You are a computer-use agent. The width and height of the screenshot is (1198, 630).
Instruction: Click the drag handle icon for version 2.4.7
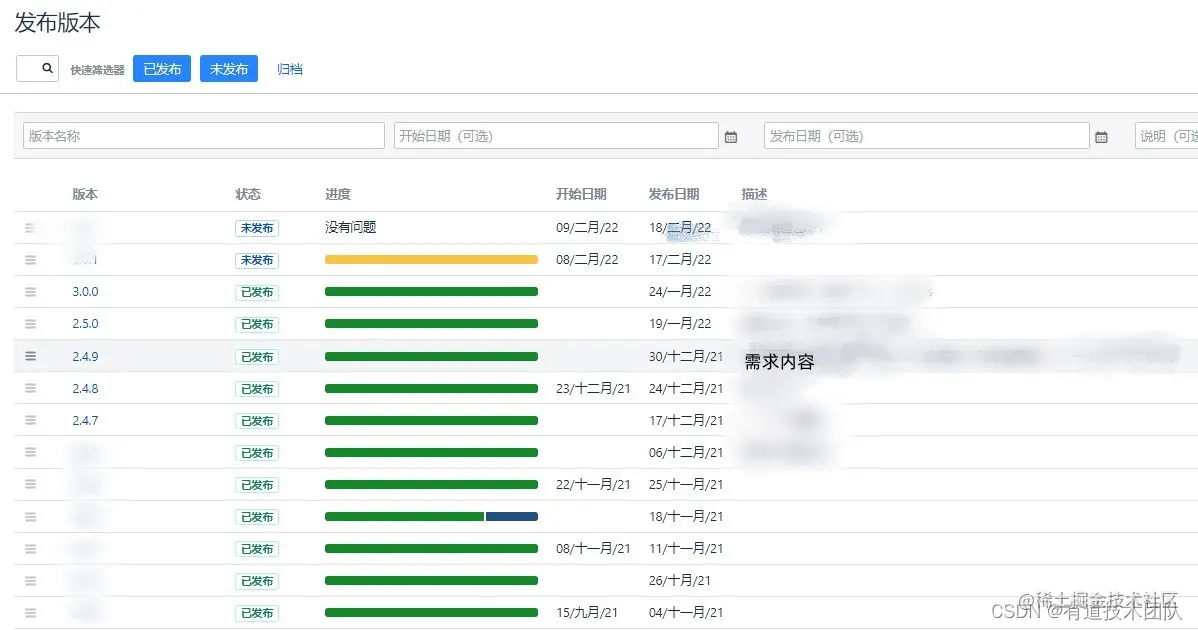click(29, 420)
